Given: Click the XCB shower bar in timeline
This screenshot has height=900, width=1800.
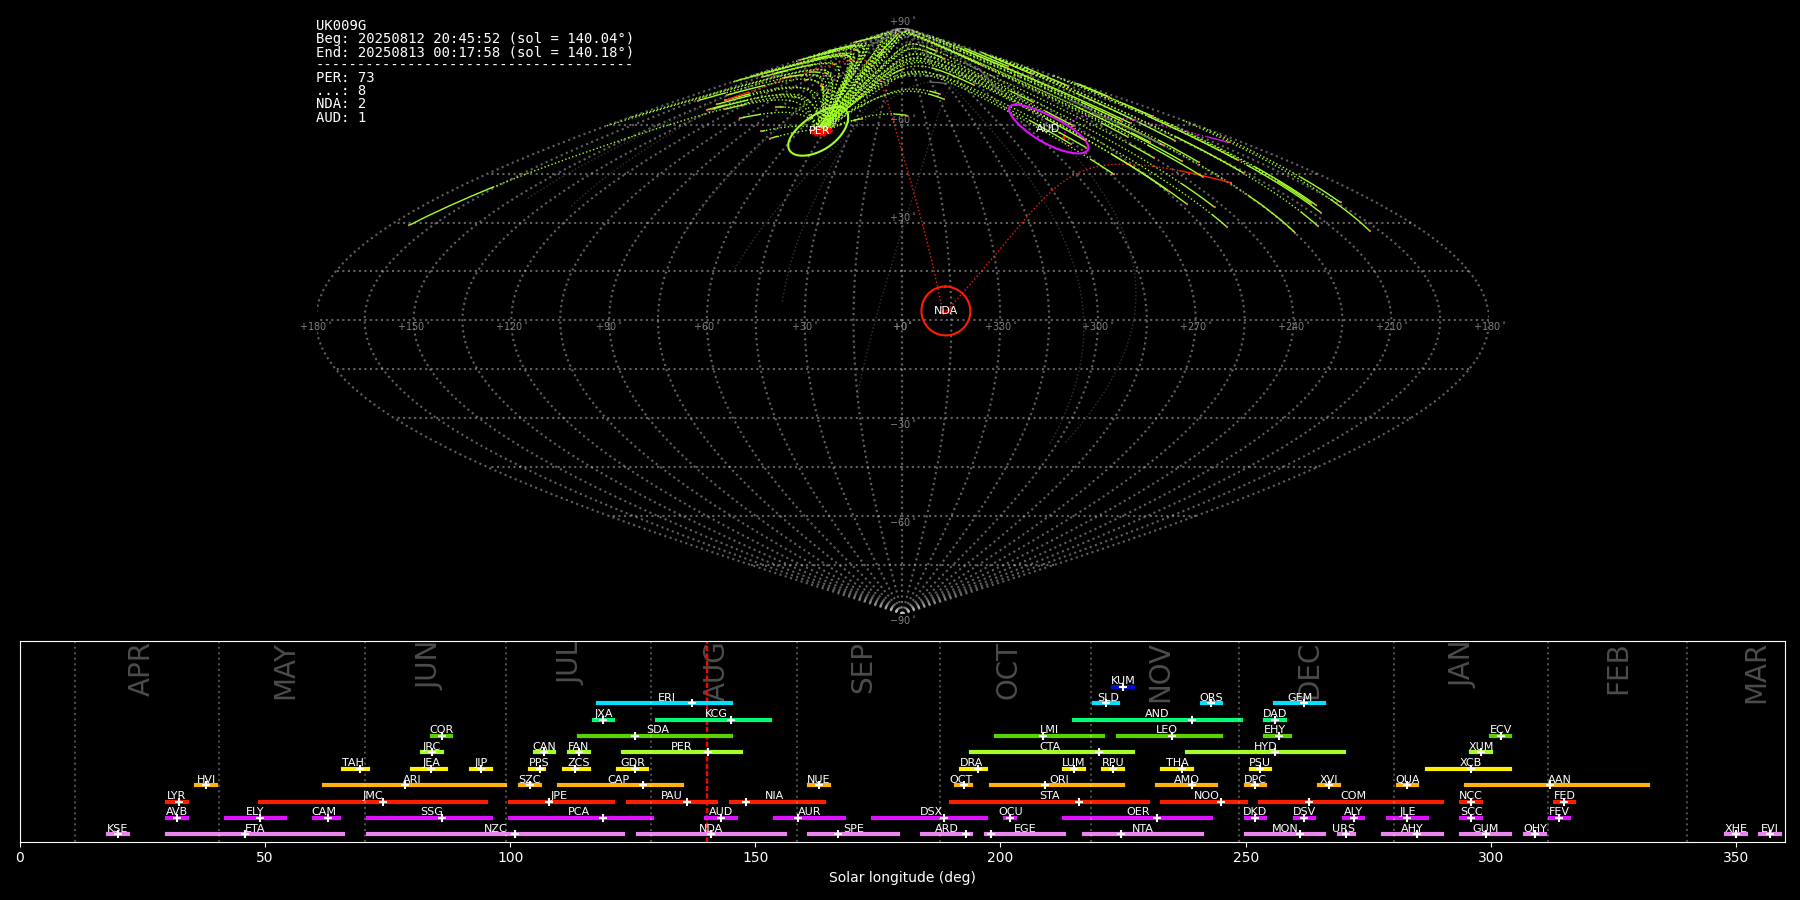Looking at the screenshot, I should click(x=1468, y=769).
